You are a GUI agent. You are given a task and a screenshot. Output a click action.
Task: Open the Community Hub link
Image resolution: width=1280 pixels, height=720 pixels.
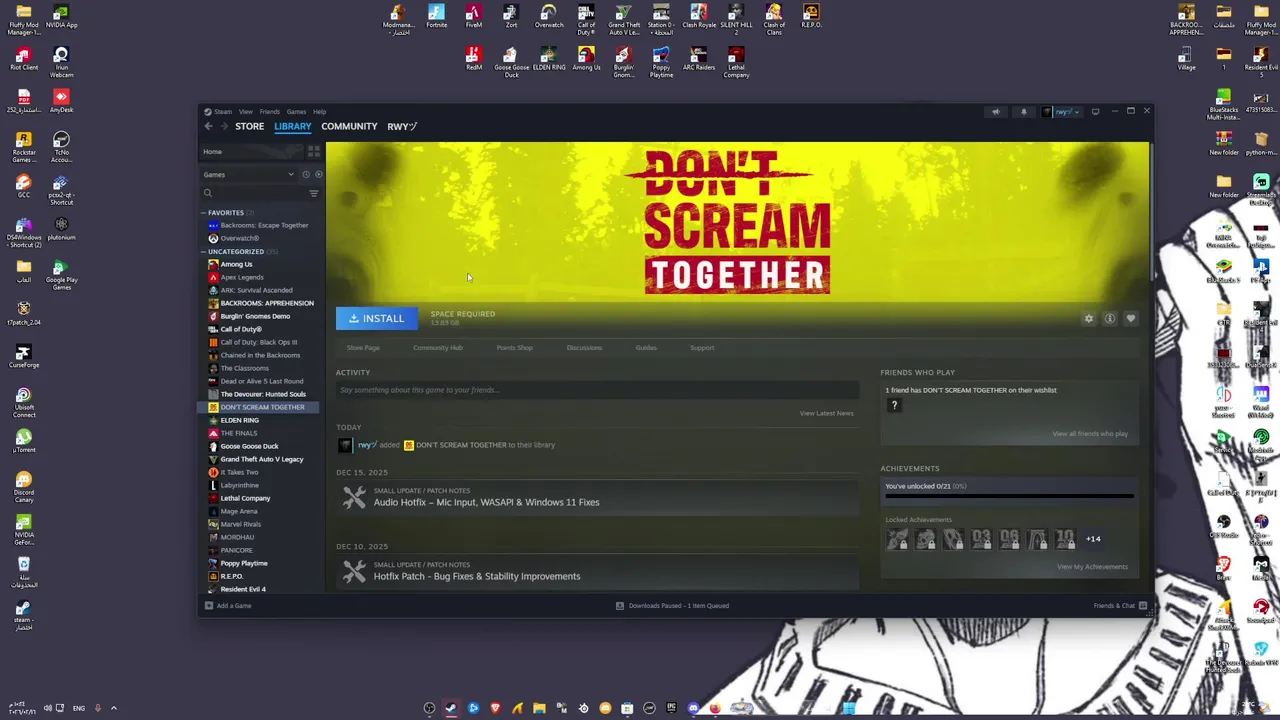point(437,348)
